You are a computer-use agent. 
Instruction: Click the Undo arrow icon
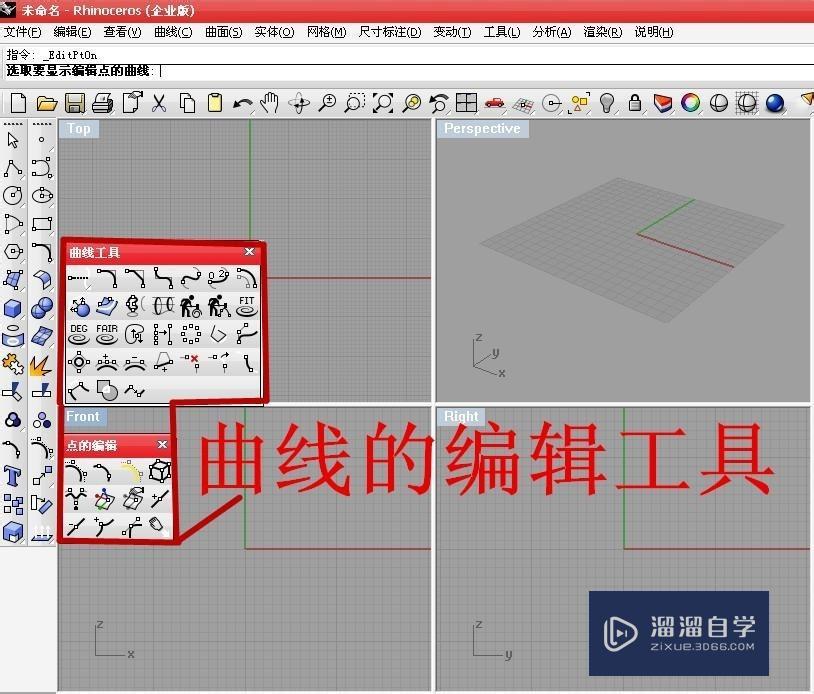click(242, 103)
